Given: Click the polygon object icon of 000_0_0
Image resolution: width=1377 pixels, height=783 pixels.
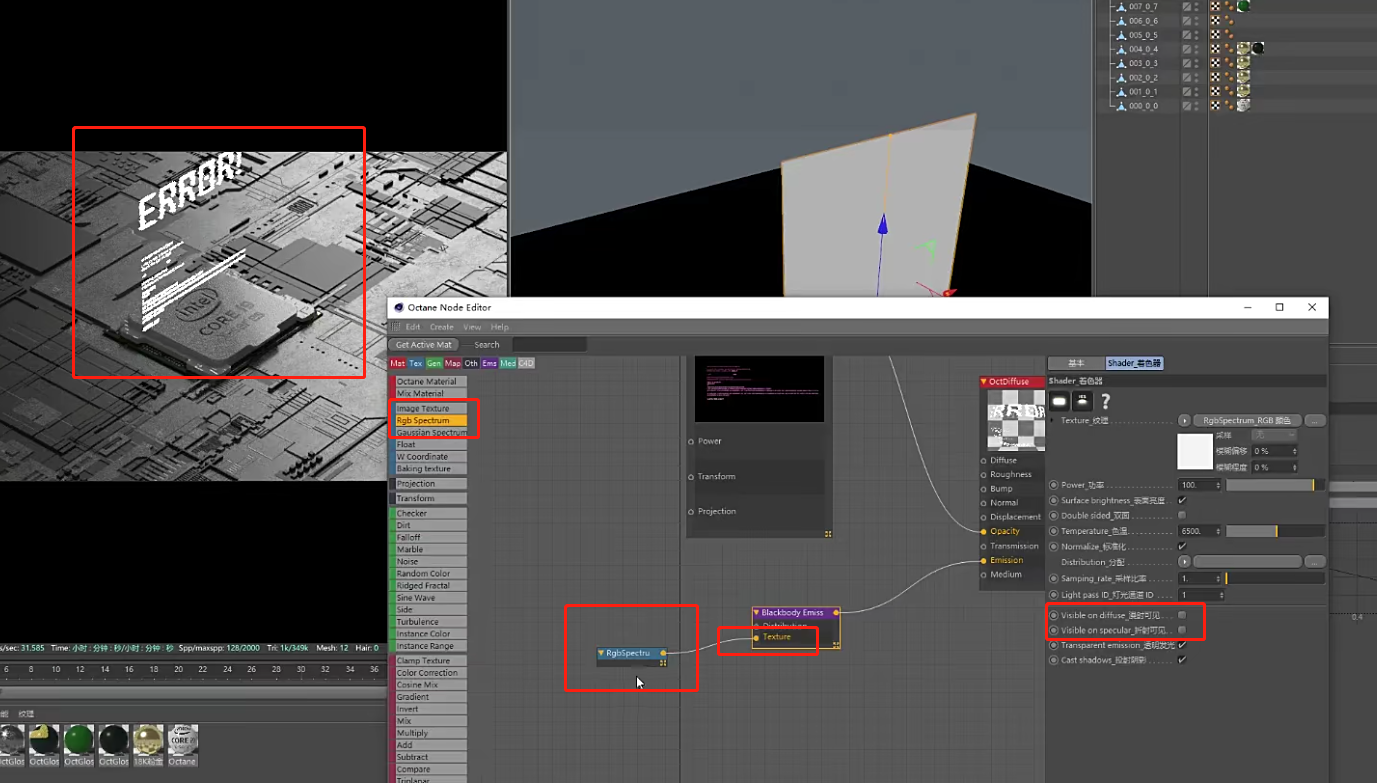Looking at the screenshot, I should 1121,105.
